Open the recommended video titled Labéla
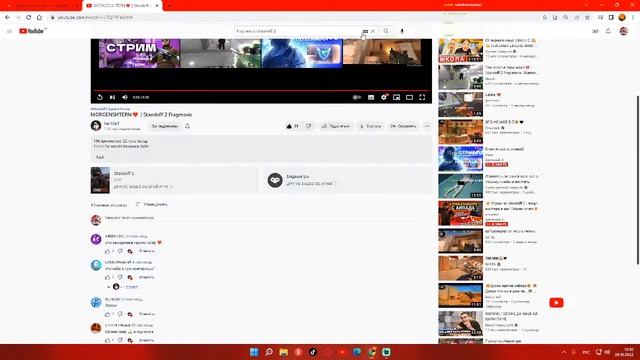 point(461,104)
